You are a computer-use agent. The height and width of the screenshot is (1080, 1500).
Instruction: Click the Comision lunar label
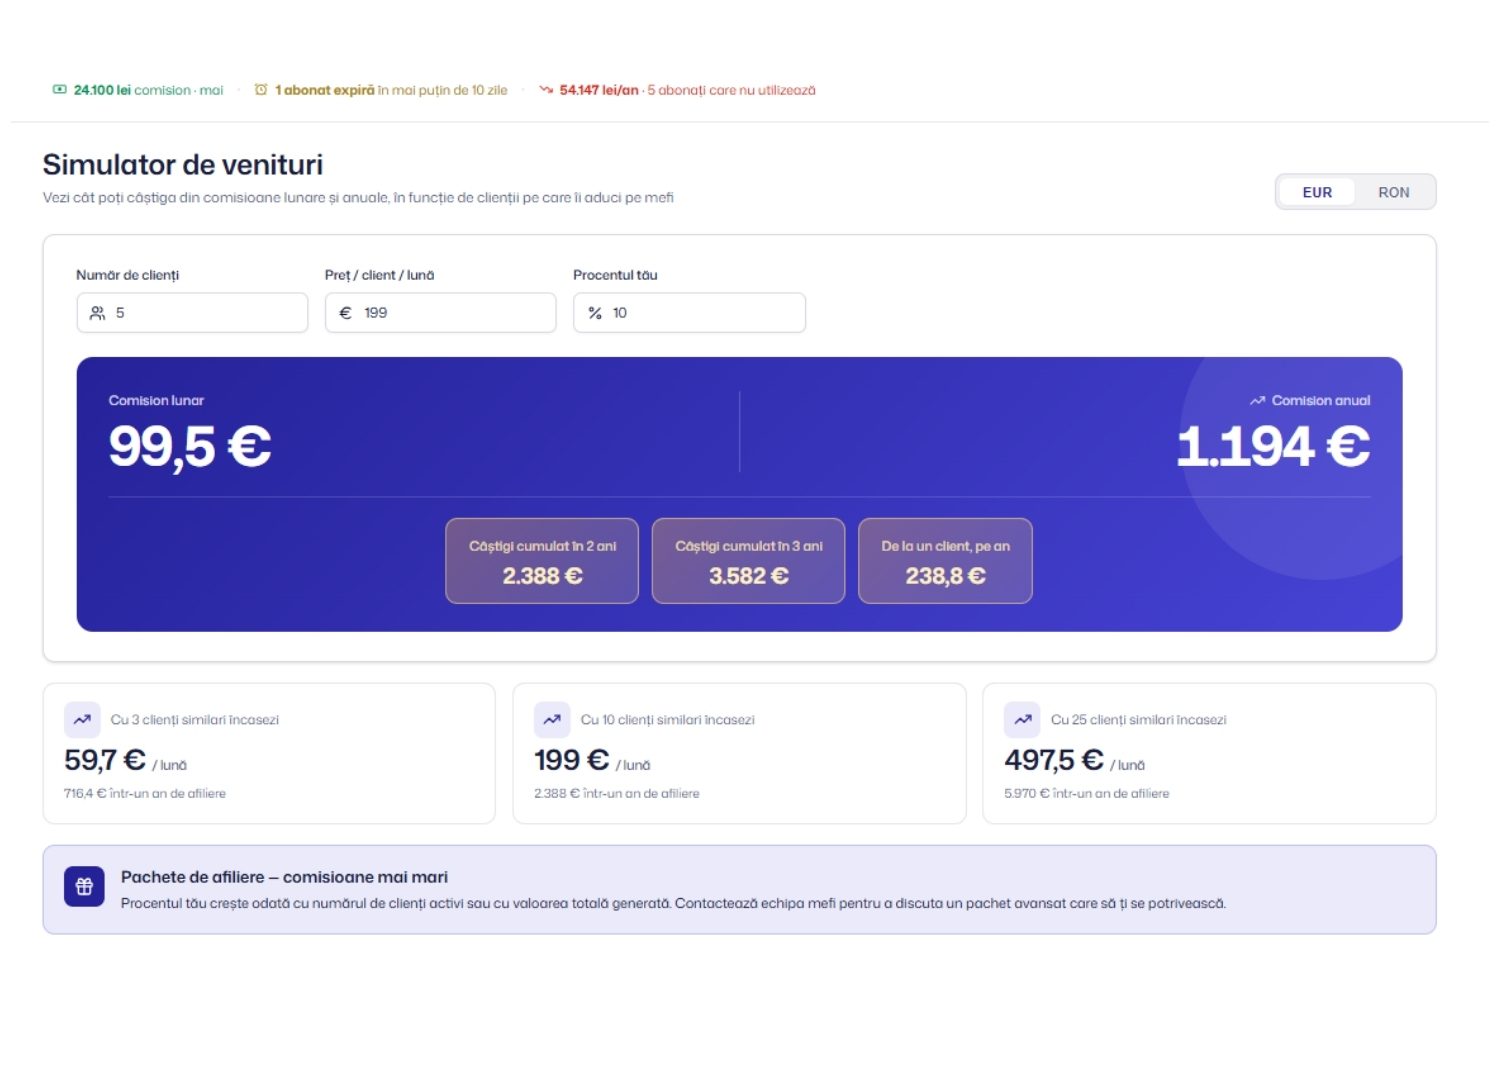pos(156,400)
